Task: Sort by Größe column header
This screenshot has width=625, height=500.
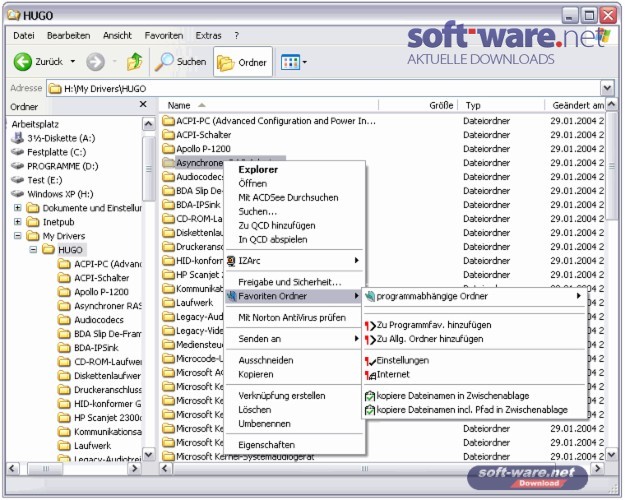Action: point(418,105)
